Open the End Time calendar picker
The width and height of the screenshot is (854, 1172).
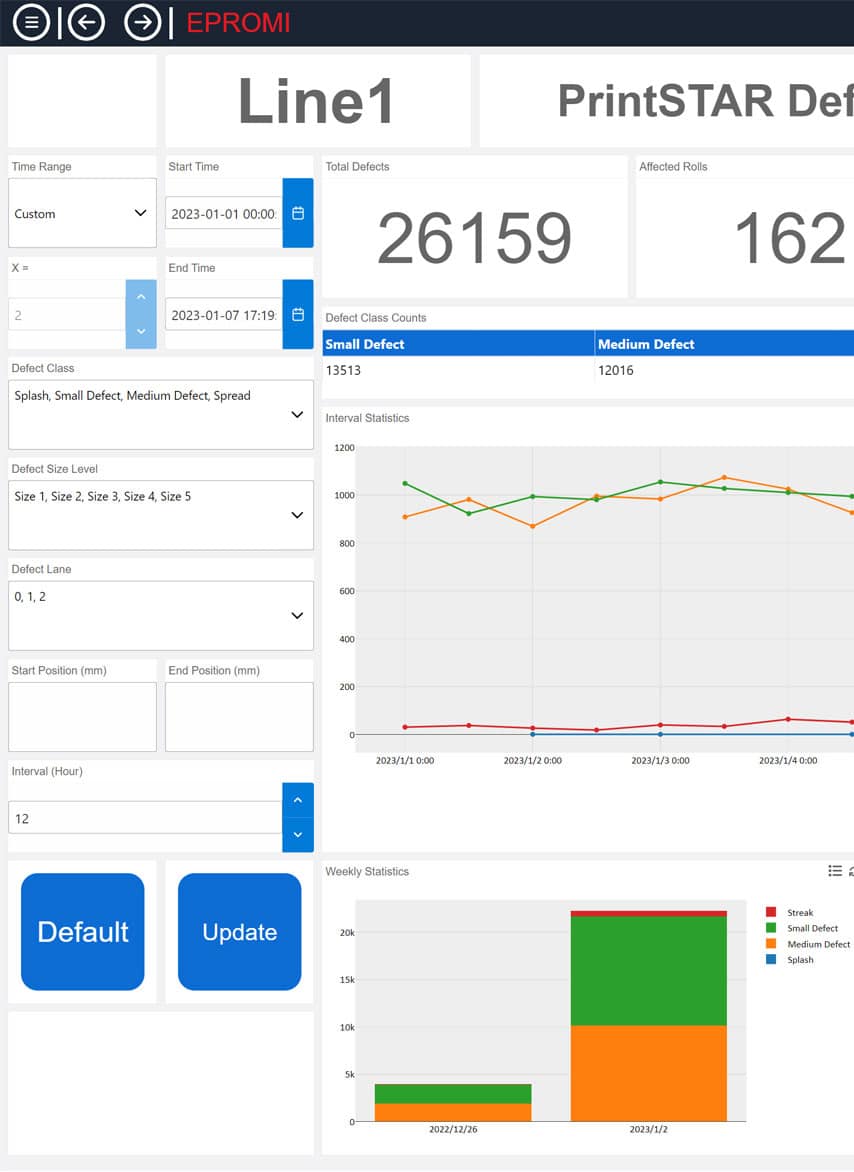[x=298, y=314]
